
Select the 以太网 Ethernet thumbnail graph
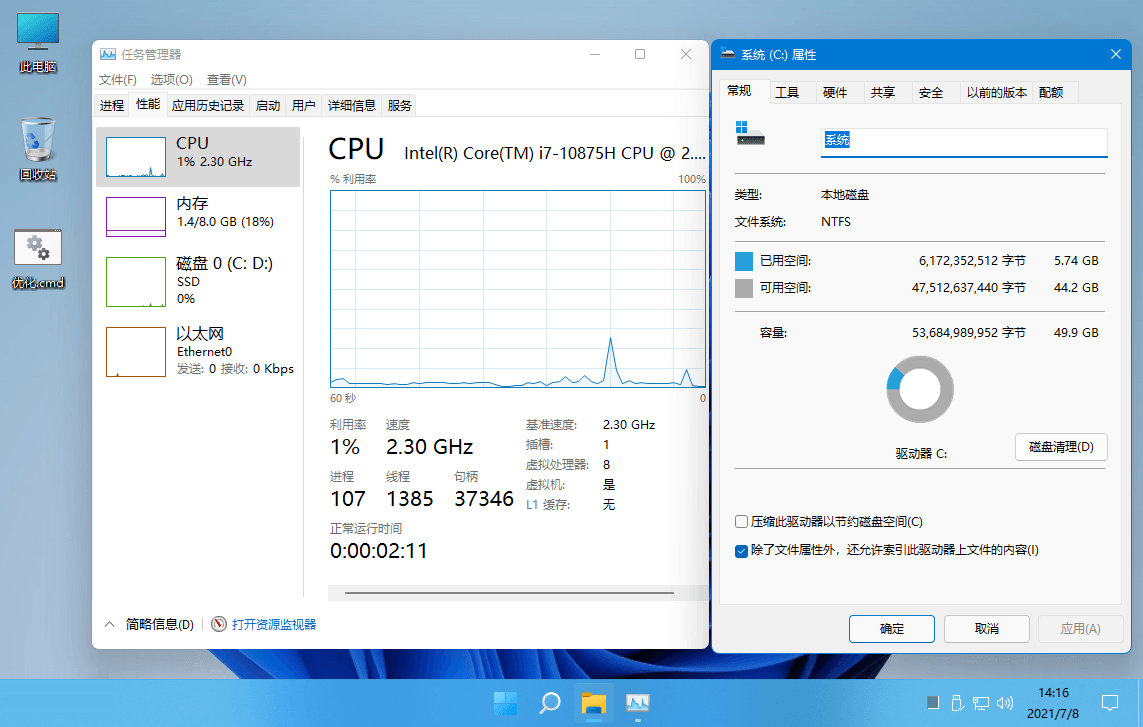(x=136, y=351)
